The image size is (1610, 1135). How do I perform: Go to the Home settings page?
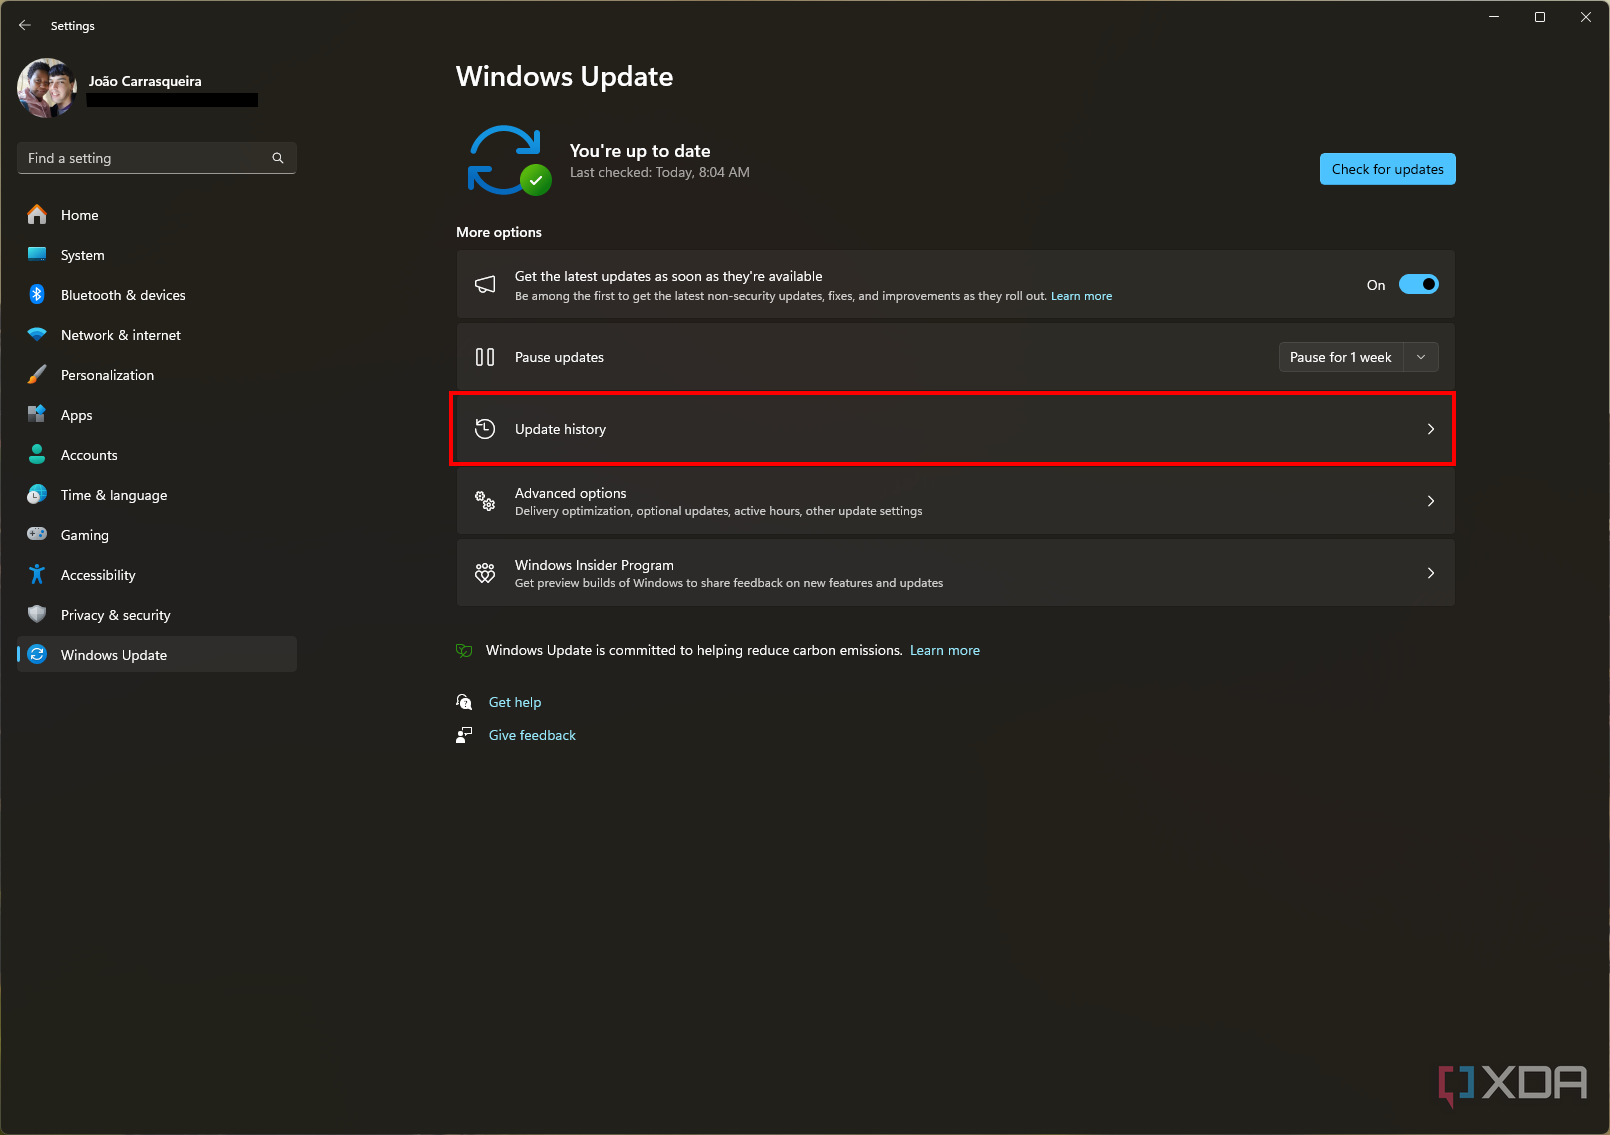tap(157, 215)
